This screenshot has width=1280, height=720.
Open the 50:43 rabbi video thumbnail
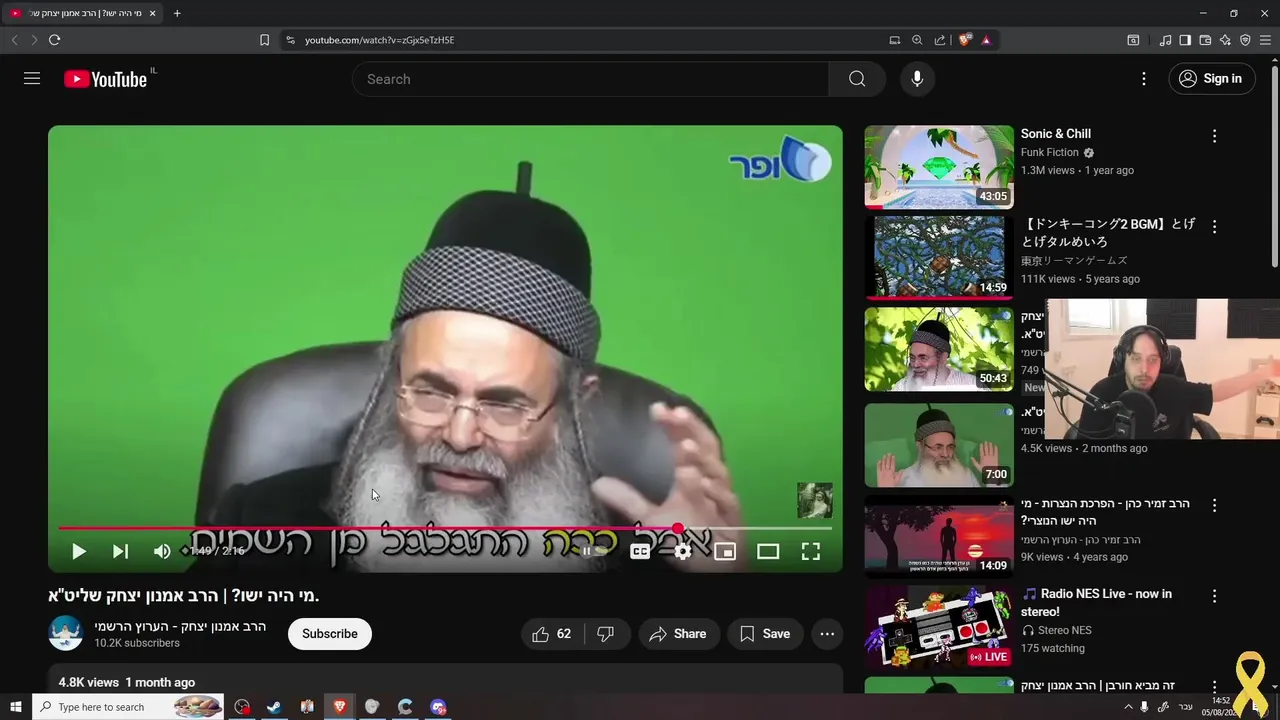pyautogui.click(x=939, y=349)
